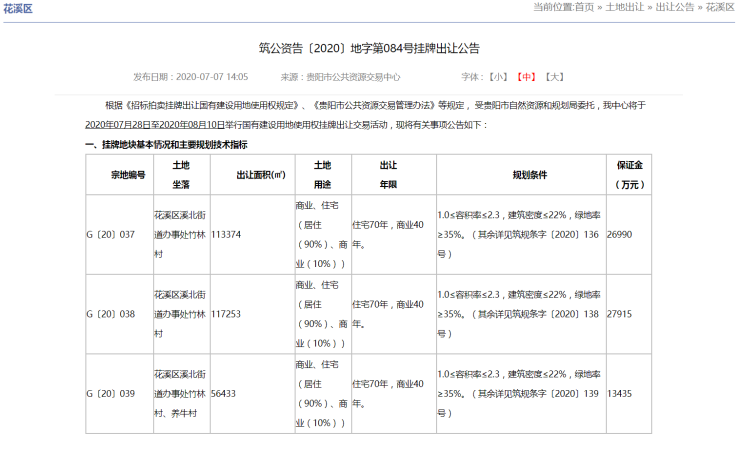Screen dimensions: 740x452
Task: Click section heading 挂牌地块基本情况和主要规划技术指标
Action: pyautogui.click(x=175, y=145)
